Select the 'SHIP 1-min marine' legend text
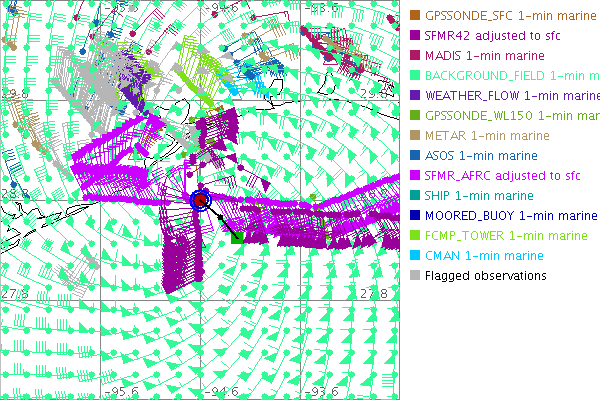 tap(479, 195)
